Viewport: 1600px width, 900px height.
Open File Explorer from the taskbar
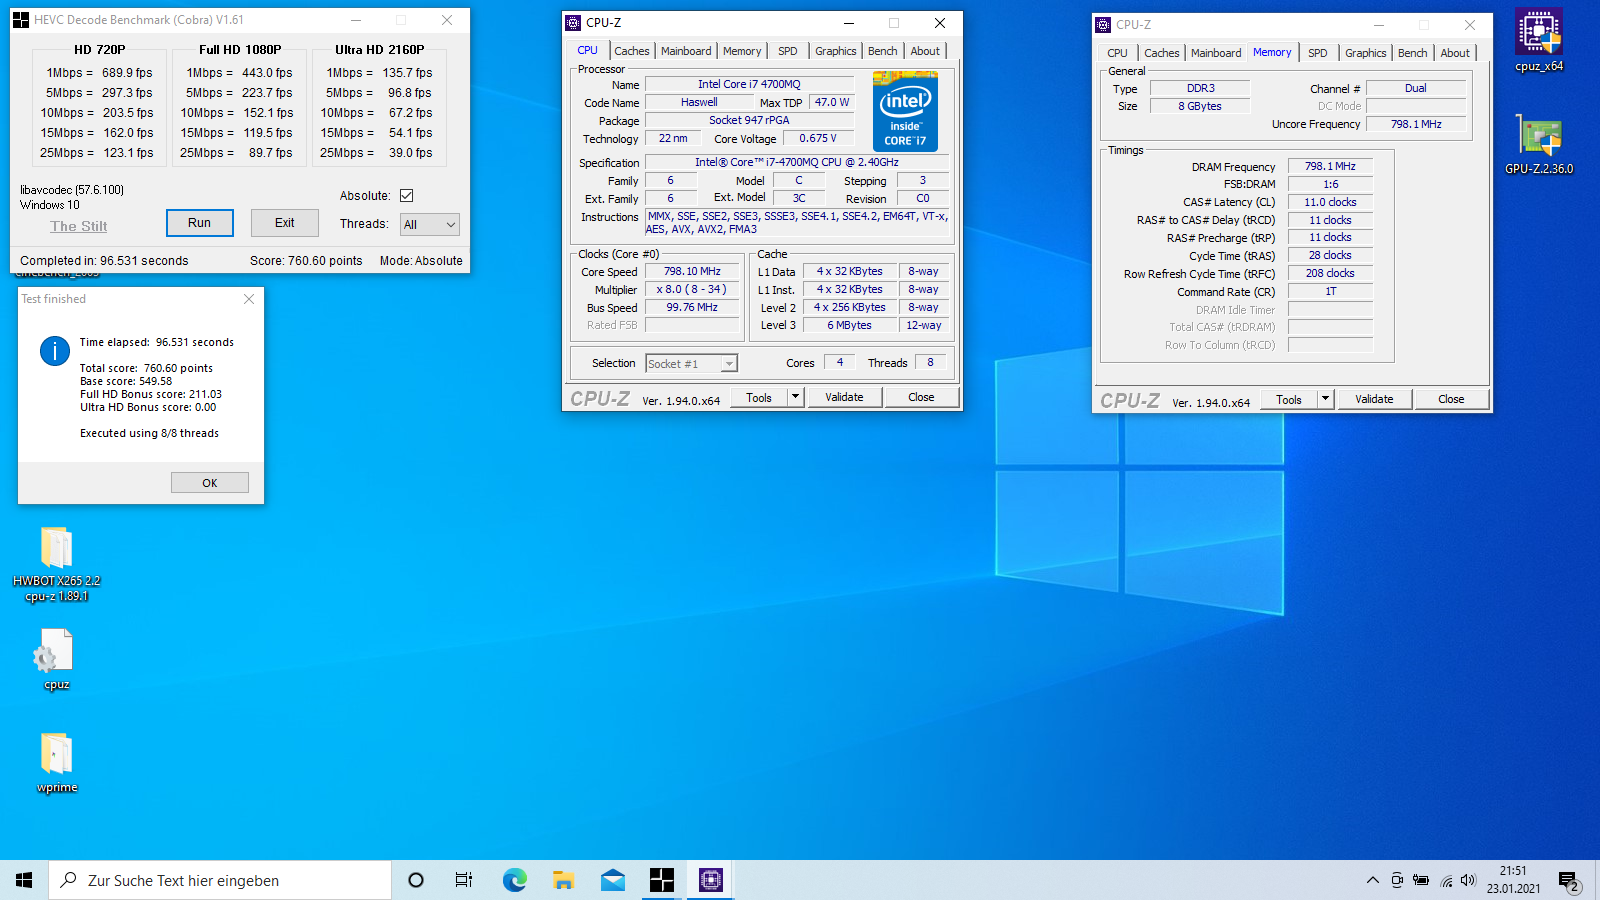[563, 880]
